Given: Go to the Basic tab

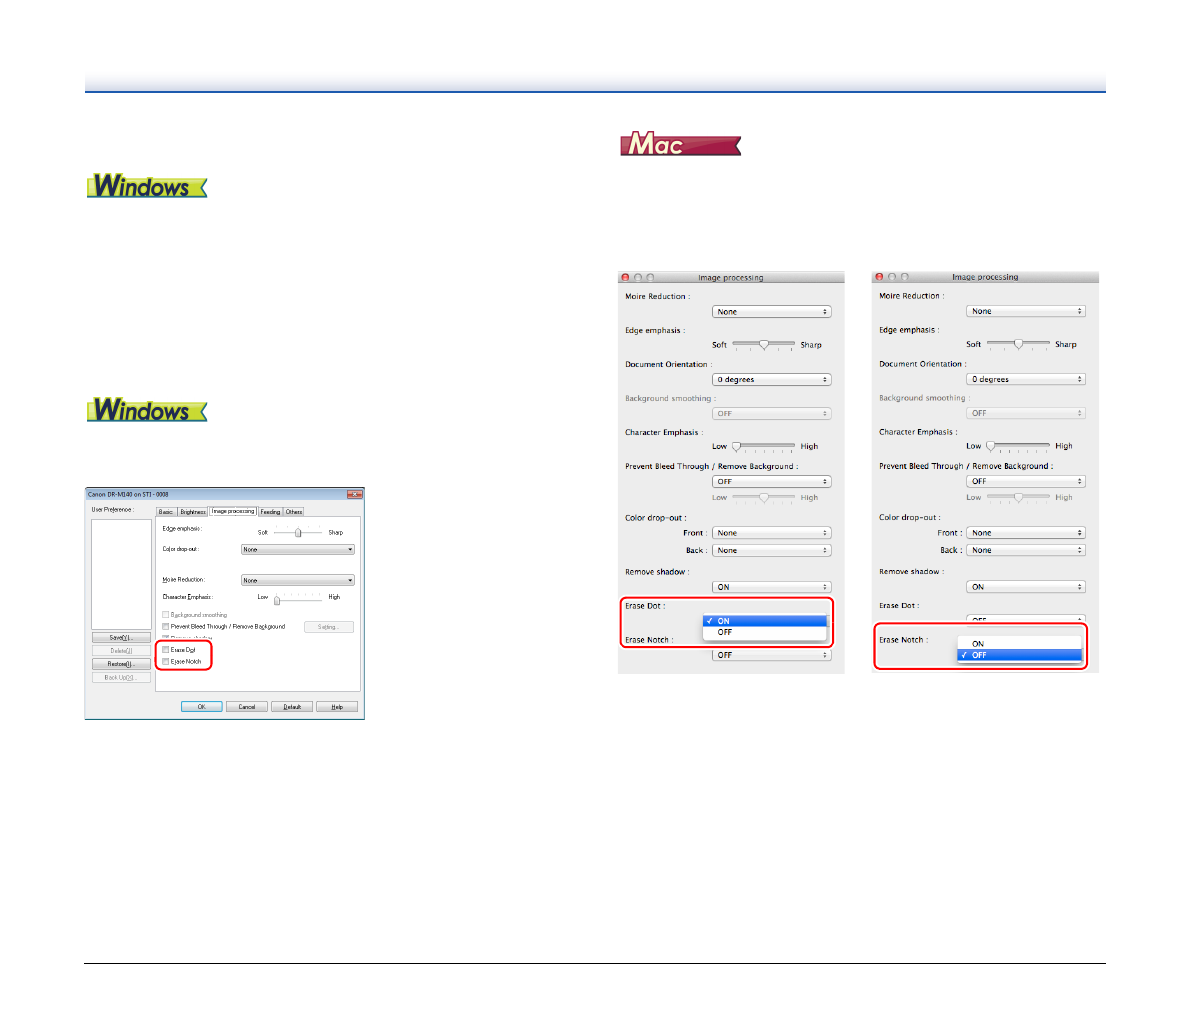Looking at the screenshot, I should click(166, 512).
